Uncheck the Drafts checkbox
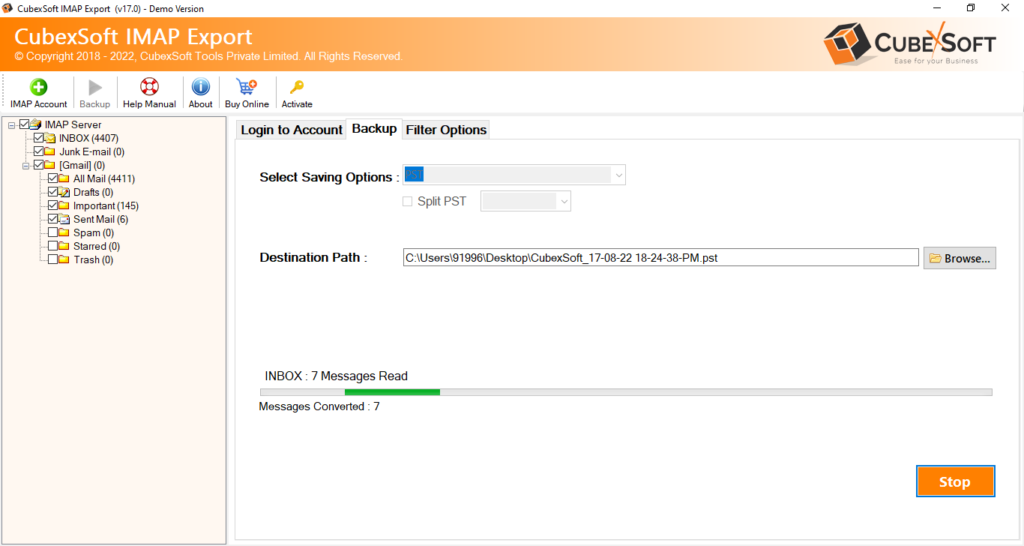Viewport: 1024px width, 546px height. pos(53,192)
